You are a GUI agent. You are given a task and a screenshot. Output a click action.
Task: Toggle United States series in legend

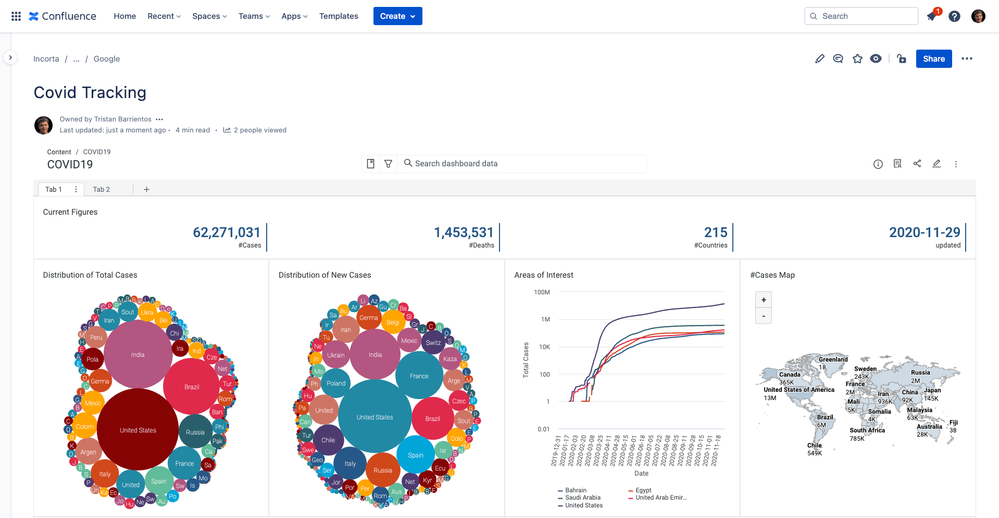tap(580, 505)
